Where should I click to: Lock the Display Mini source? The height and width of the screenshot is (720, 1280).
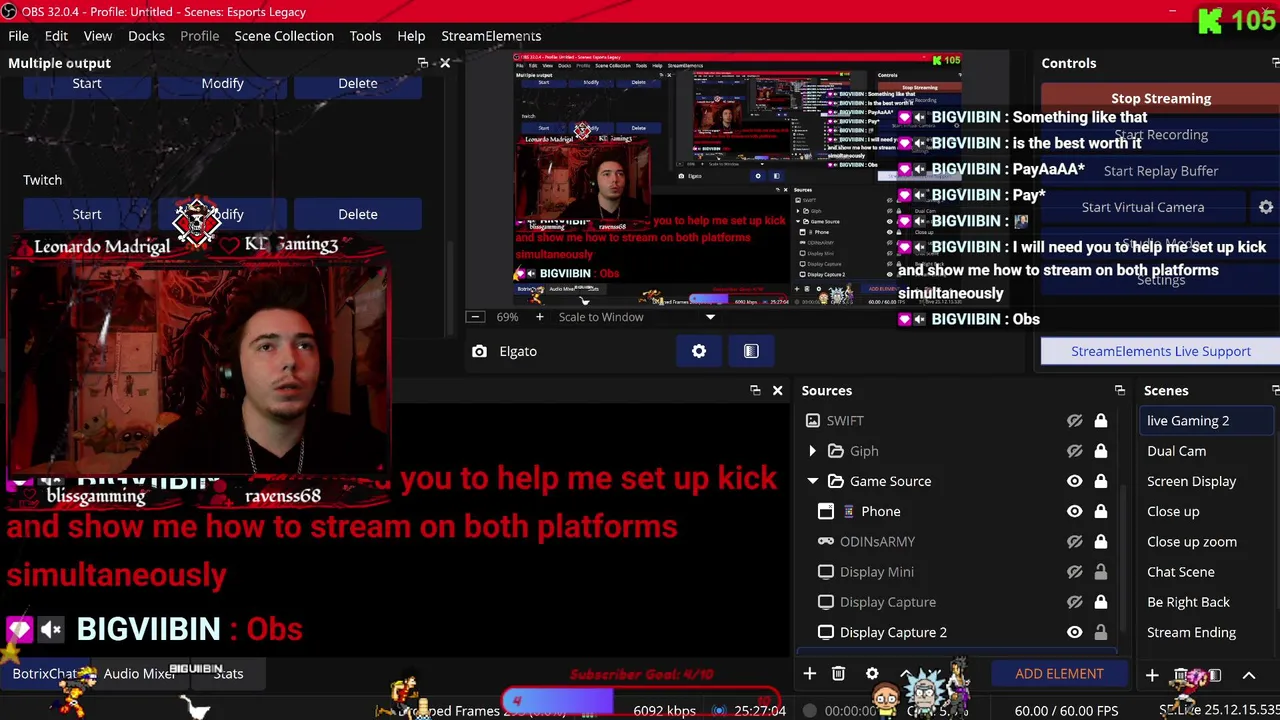click(x=1101, y=572)
